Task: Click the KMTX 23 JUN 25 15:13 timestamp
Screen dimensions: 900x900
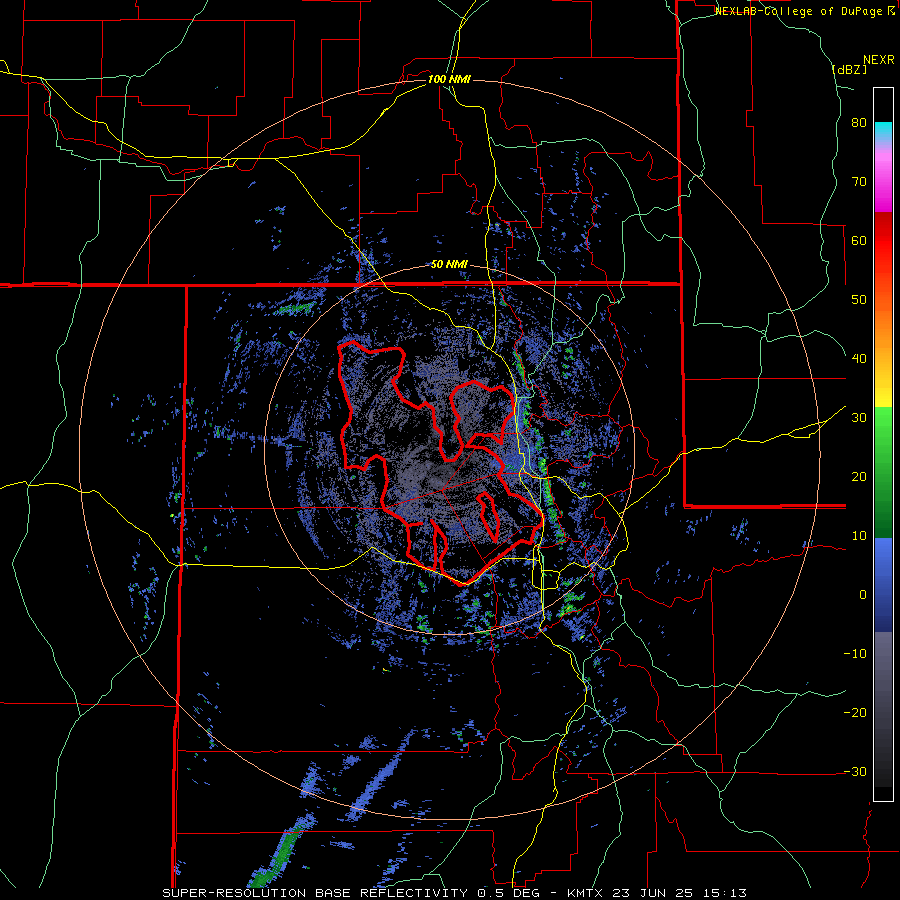Action: (657, 893)
